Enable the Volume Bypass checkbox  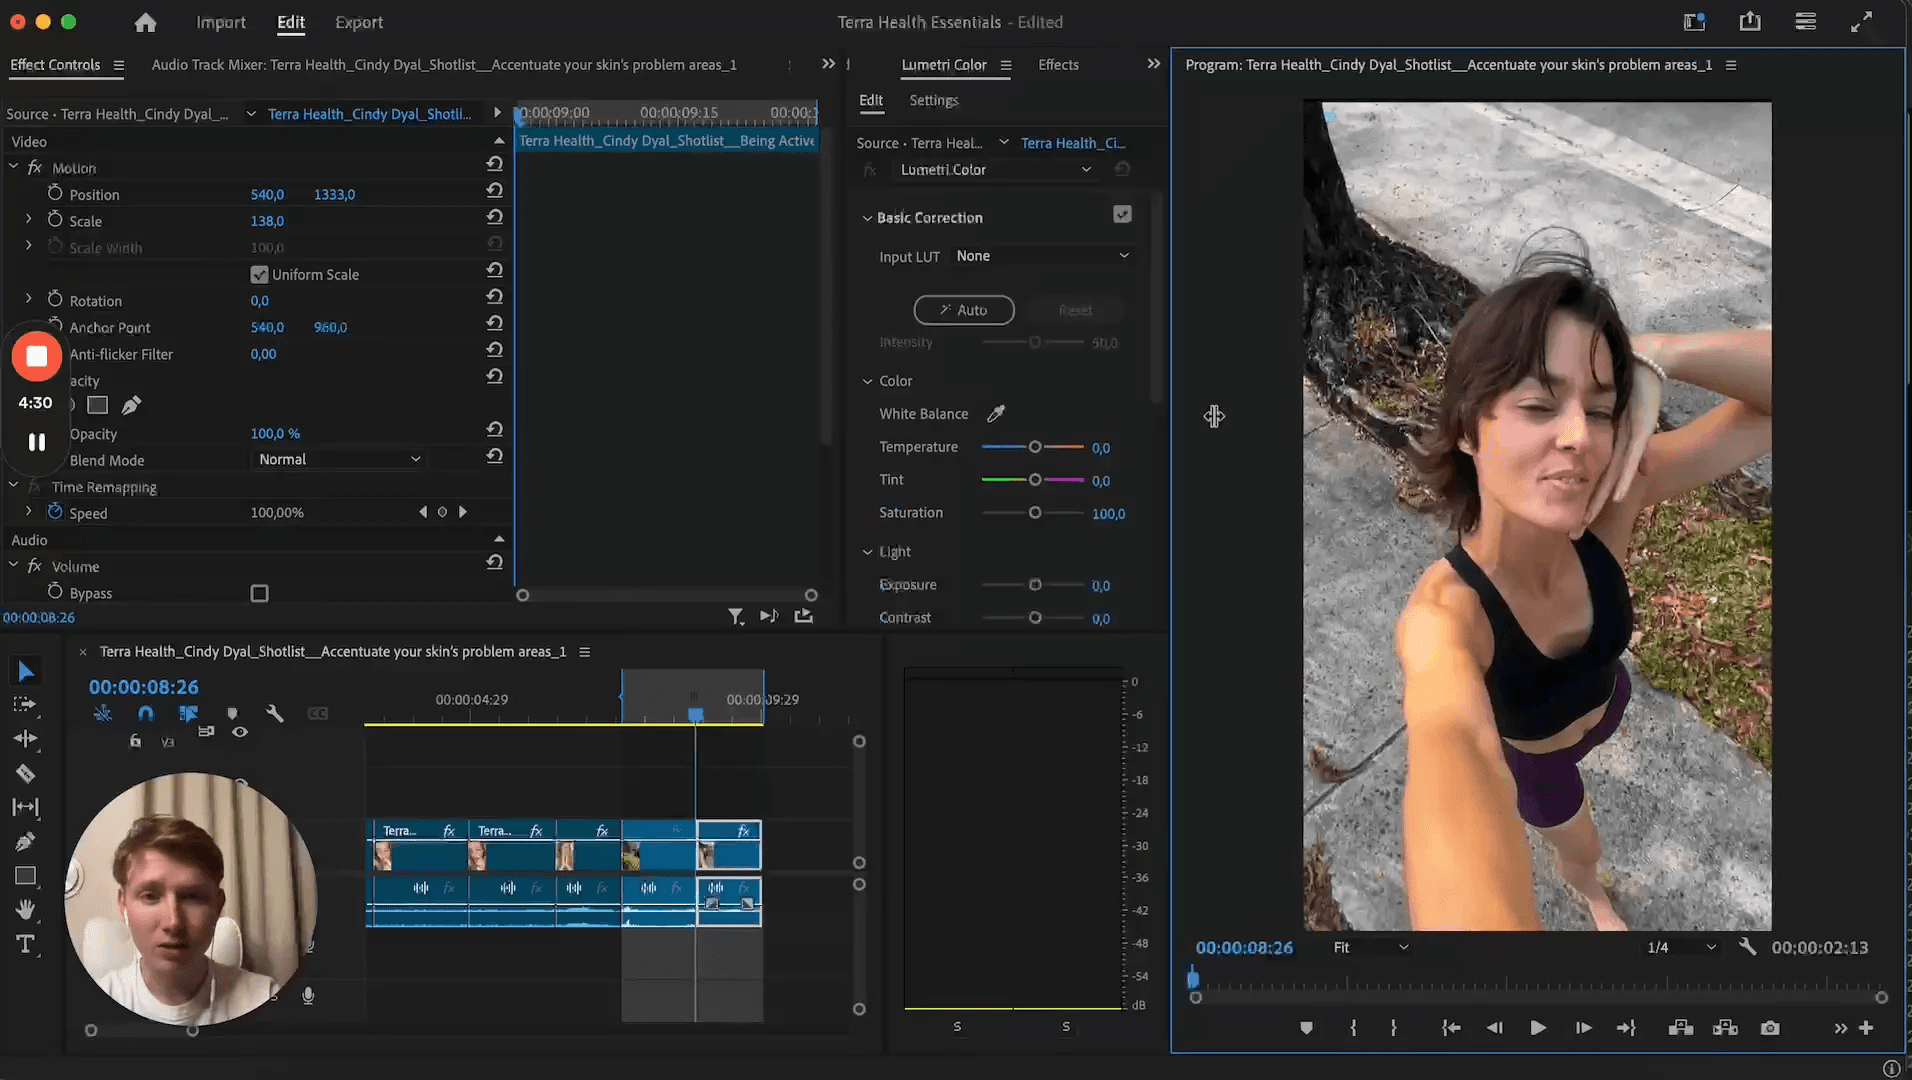(259, 593)
